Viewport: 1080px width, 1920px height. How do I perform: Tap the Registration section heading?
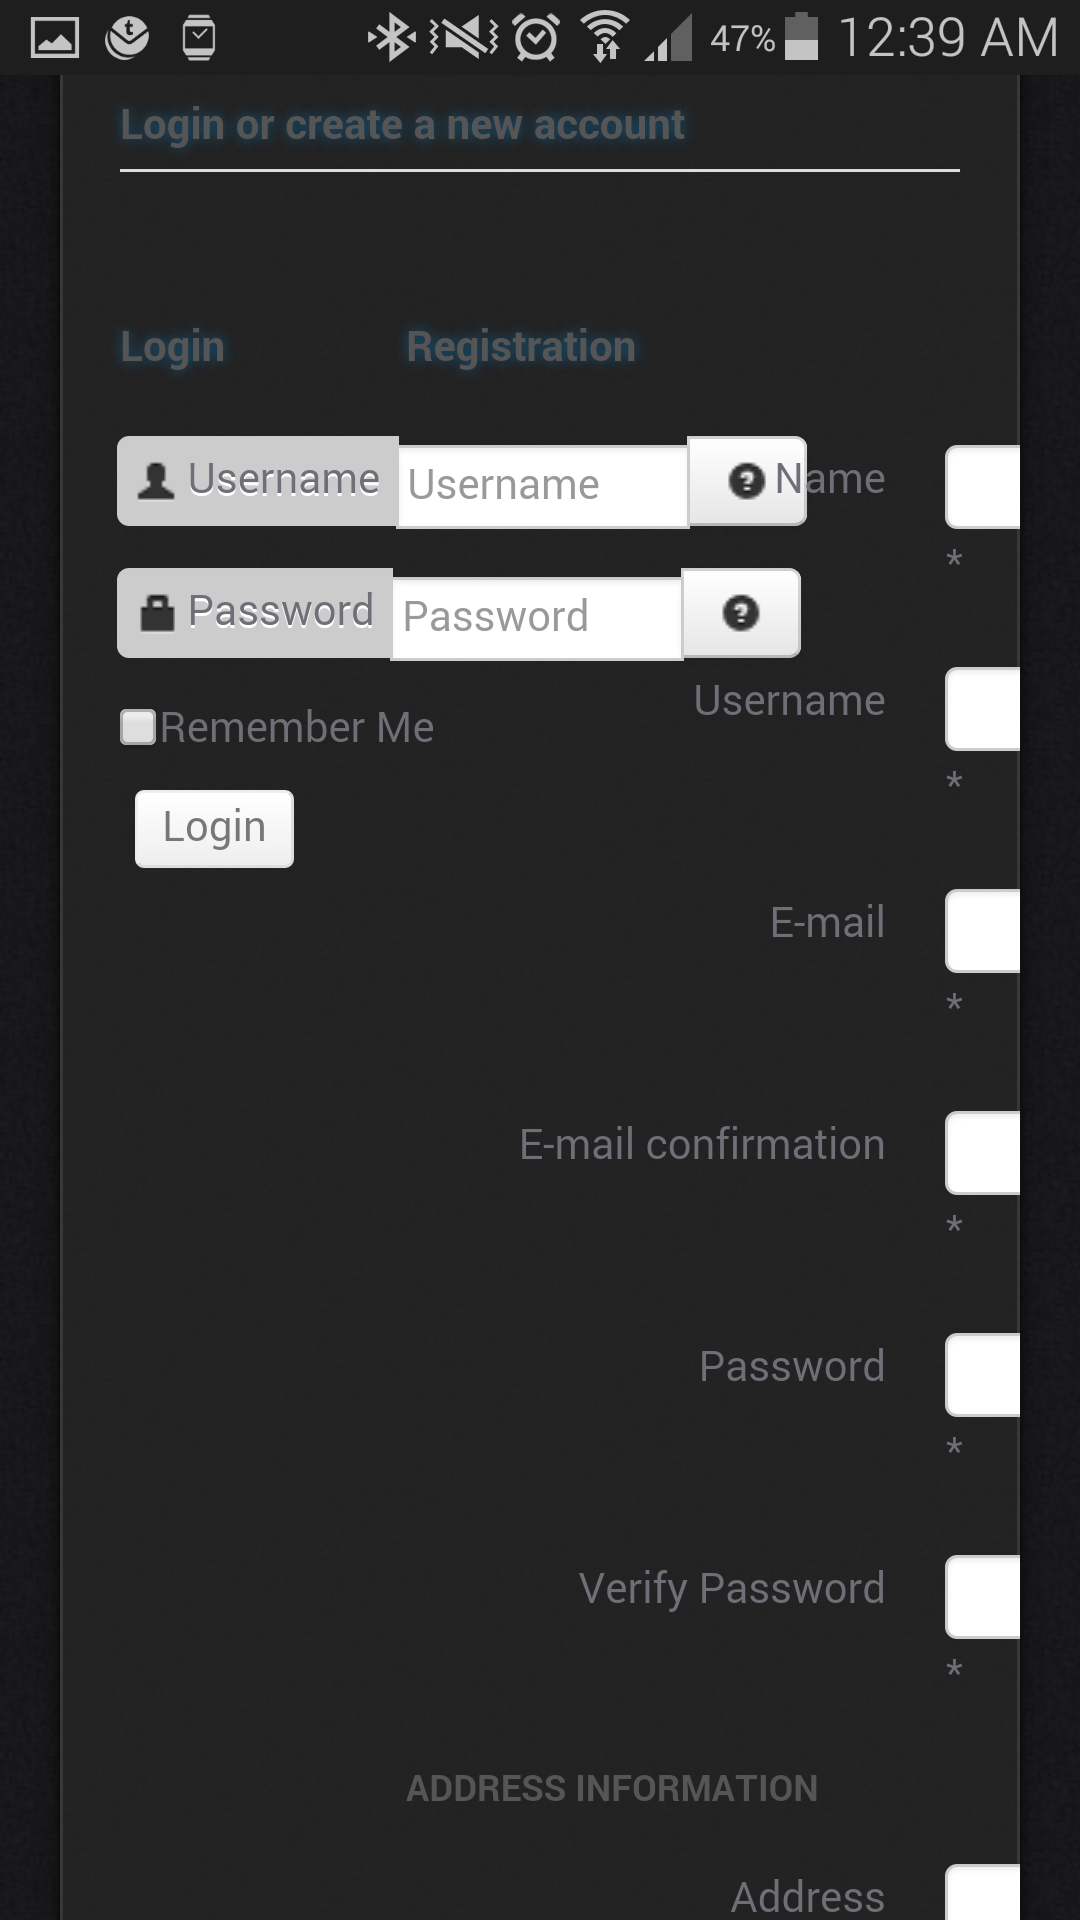pyautogui.click(x=521, y=347)
